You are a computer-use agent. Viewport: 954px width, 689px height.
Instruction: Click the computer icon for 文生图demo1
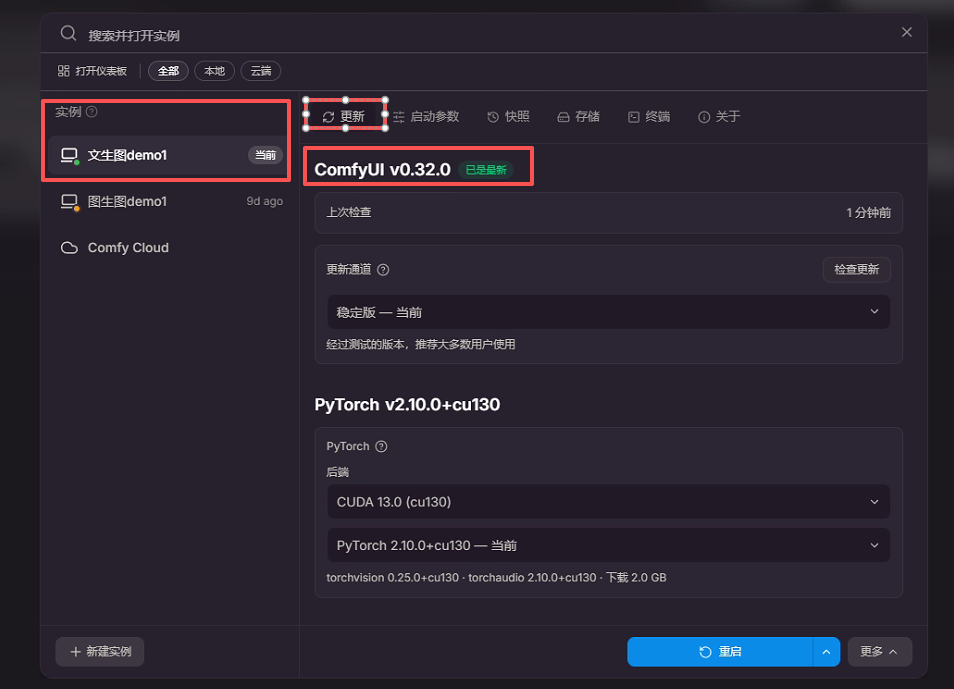[70, 156]
